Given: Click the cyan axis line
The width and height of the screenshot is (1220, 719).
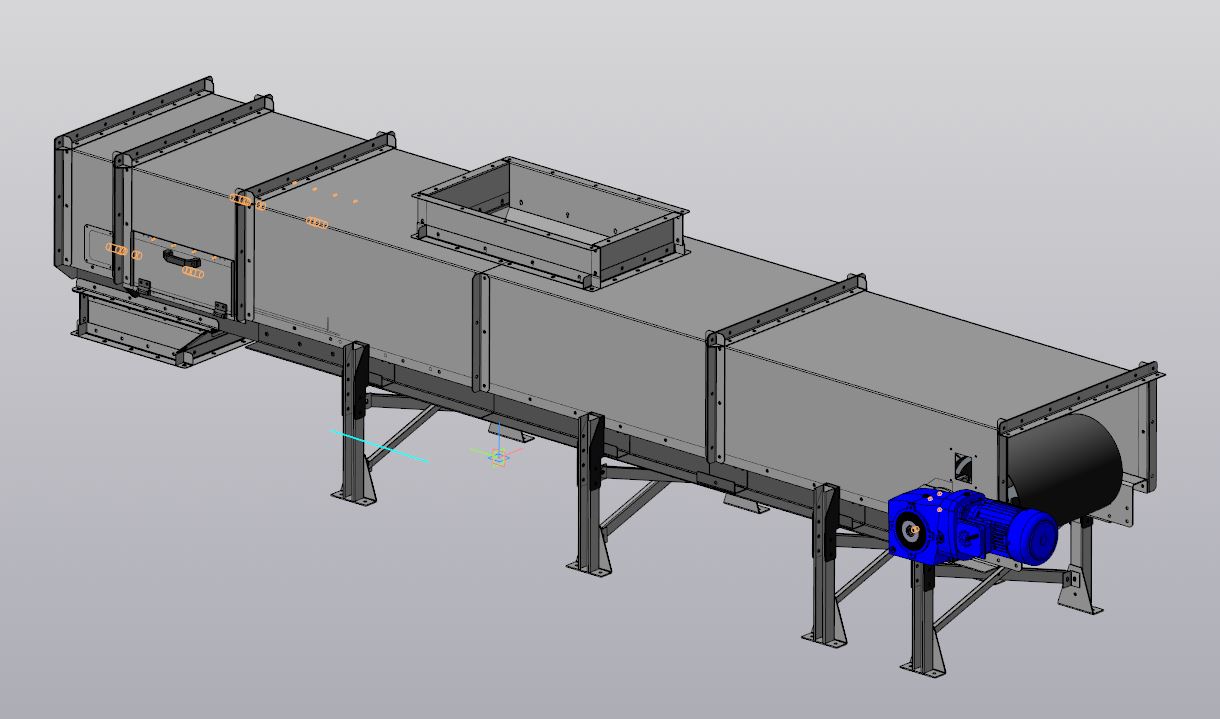Looking at the screenshot, I should tap(380, 447).
